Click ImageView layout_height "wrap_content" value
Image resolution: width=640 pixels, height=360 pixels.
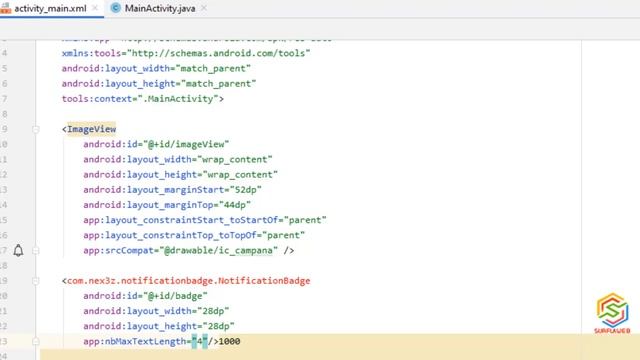pos(240,175)
